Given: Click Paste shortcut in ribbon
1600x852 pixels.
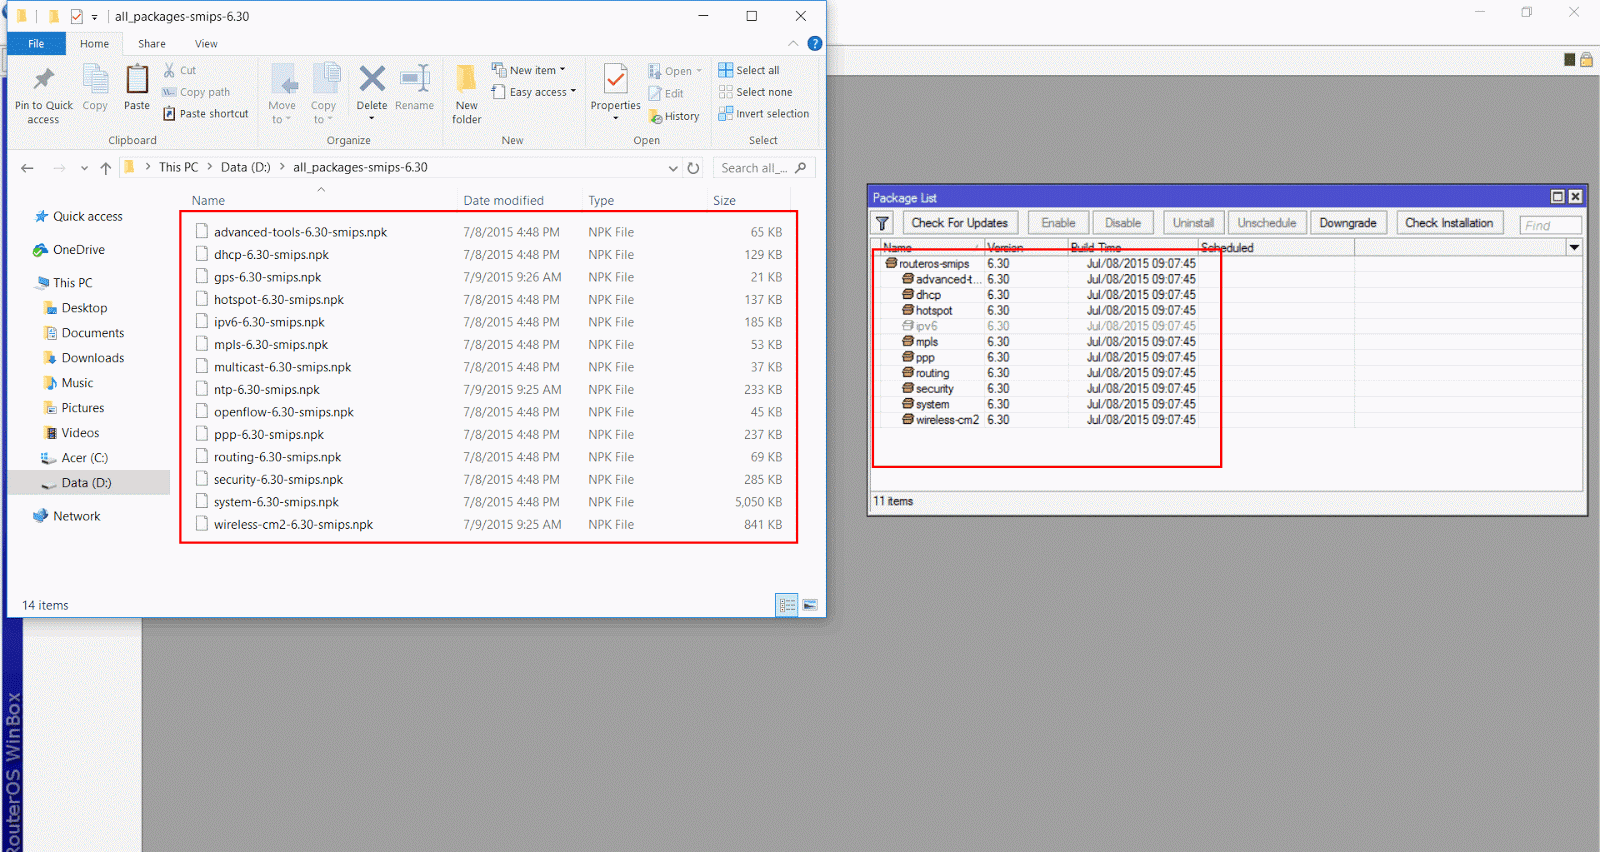Looking at the screenshot, I should [x=205, y=114].
